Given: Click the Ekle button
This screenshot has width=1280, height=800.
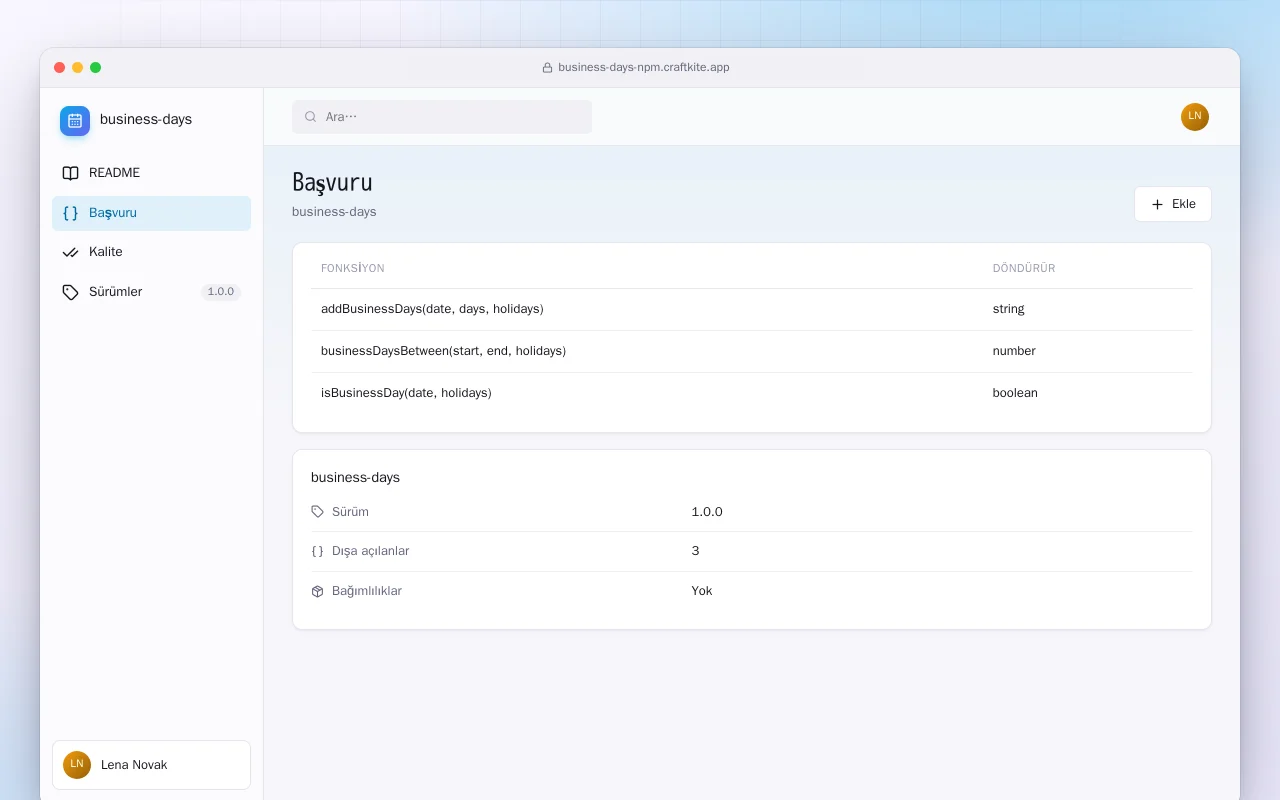Looking at the screenshot, I should coord(1172,204).
